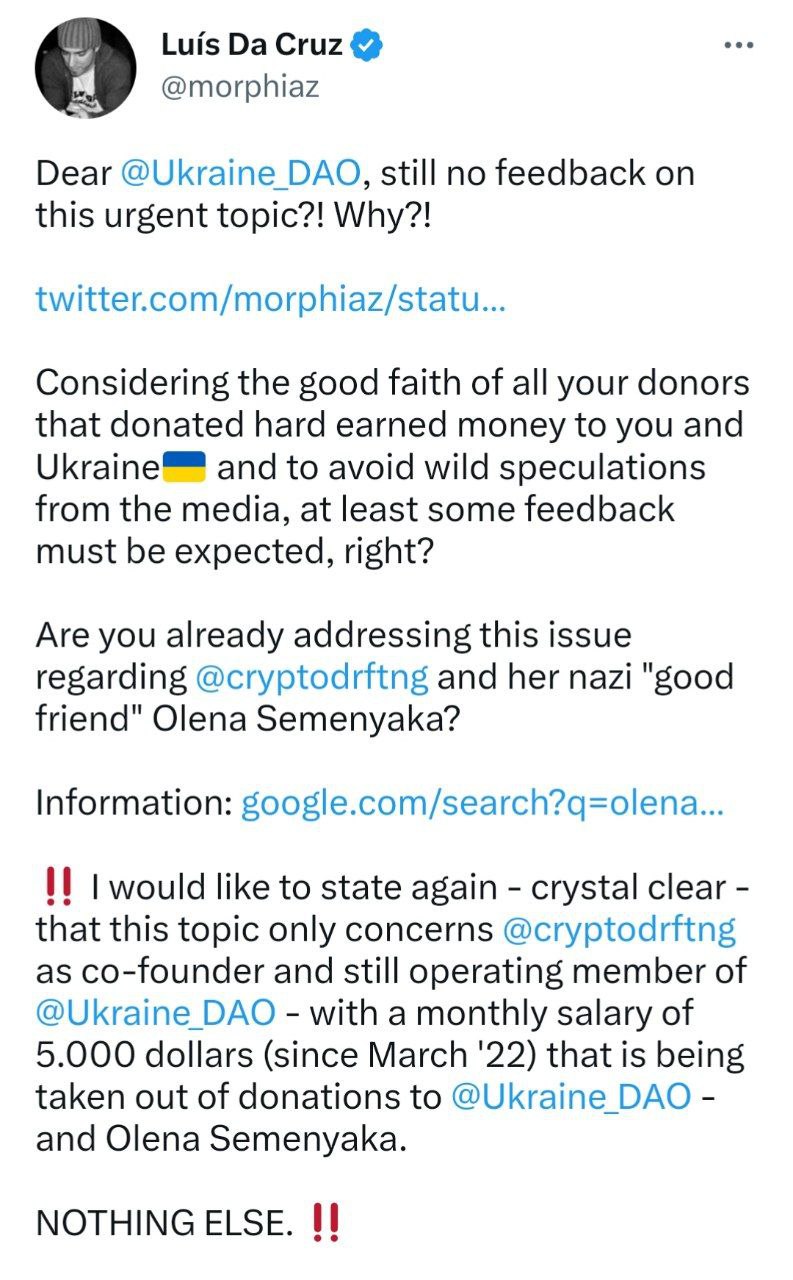
Task: Open @Ukraine_DAO mention after "donations to"
Action: (571, 1097)
